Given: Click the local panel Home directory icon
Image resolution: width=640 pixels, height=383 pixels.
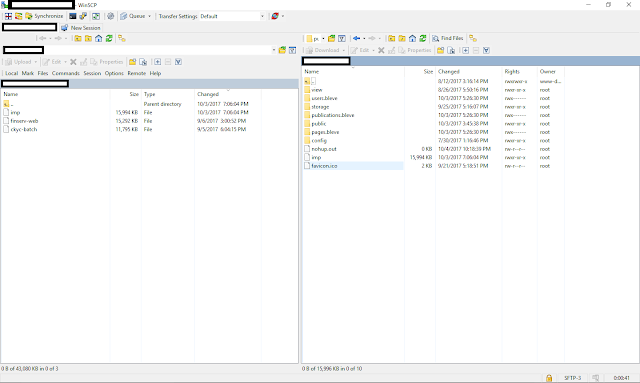Looking at the screenshot, I should pyautogui.click(x=99, y=38).
